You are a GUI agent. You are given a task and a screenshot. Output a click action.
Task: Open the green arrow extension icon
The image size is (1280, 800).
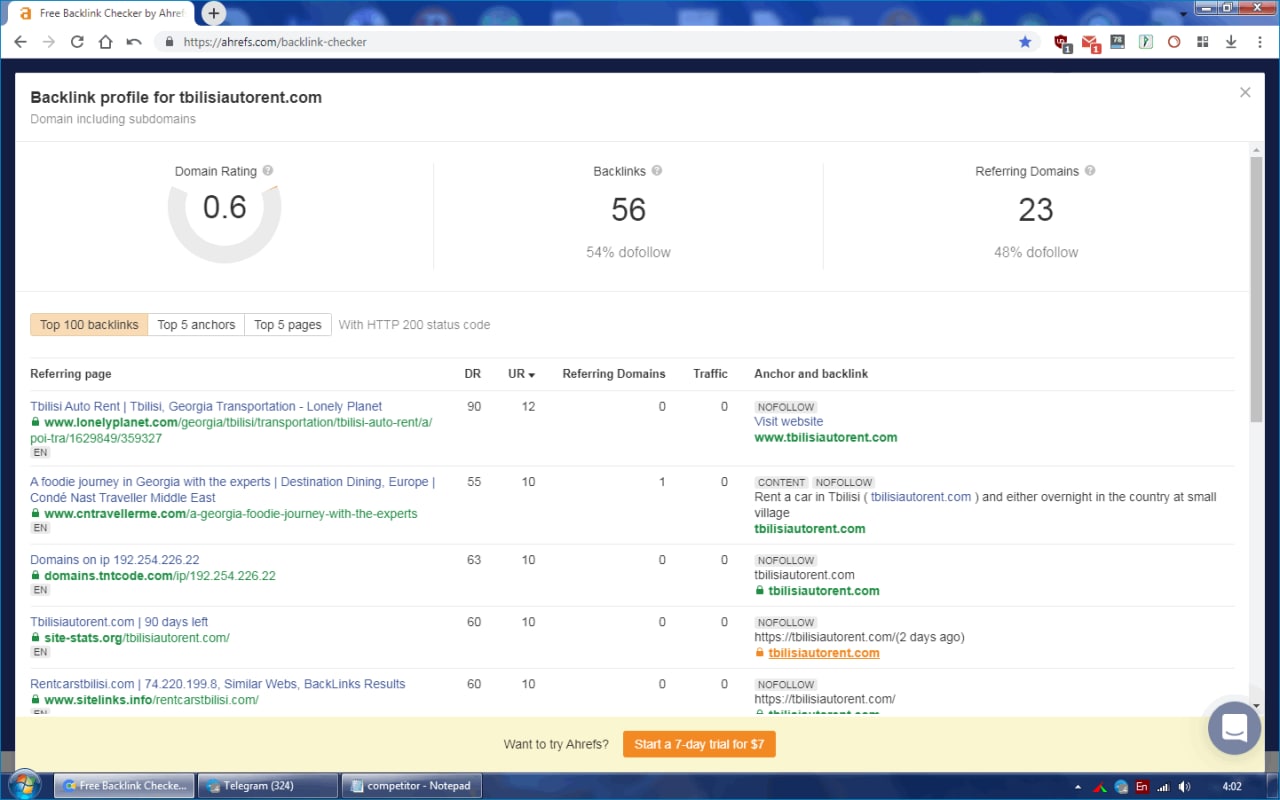[1147, 42]
